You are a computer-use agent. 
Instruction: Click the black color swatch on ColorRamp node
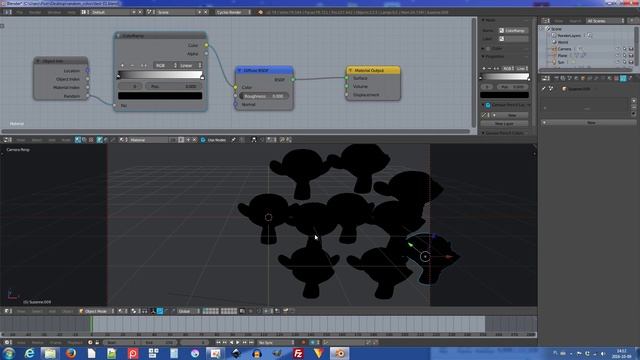pyautogui.click(x=160, y=96)
